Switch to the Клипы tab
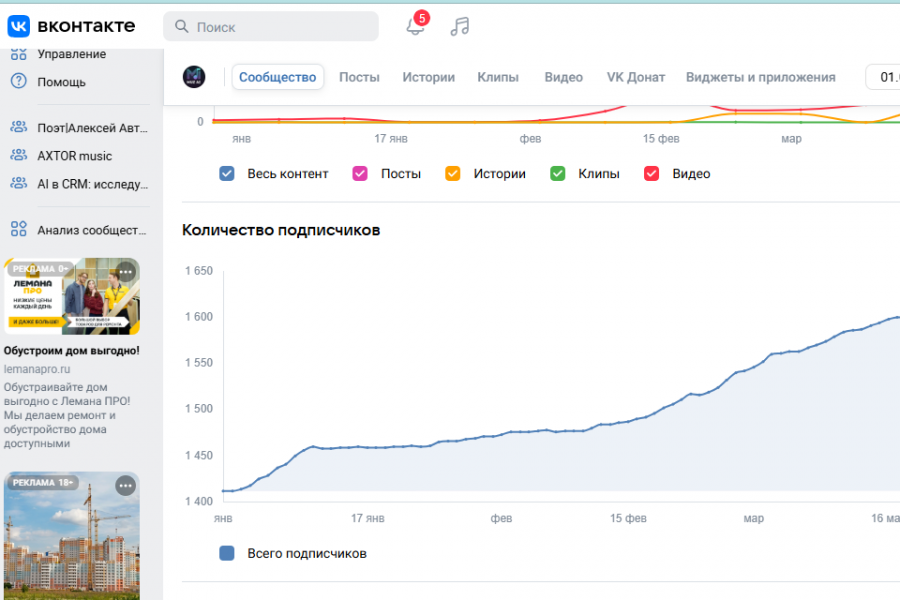The width and height of the screenshot is (900, 600). 497,77
